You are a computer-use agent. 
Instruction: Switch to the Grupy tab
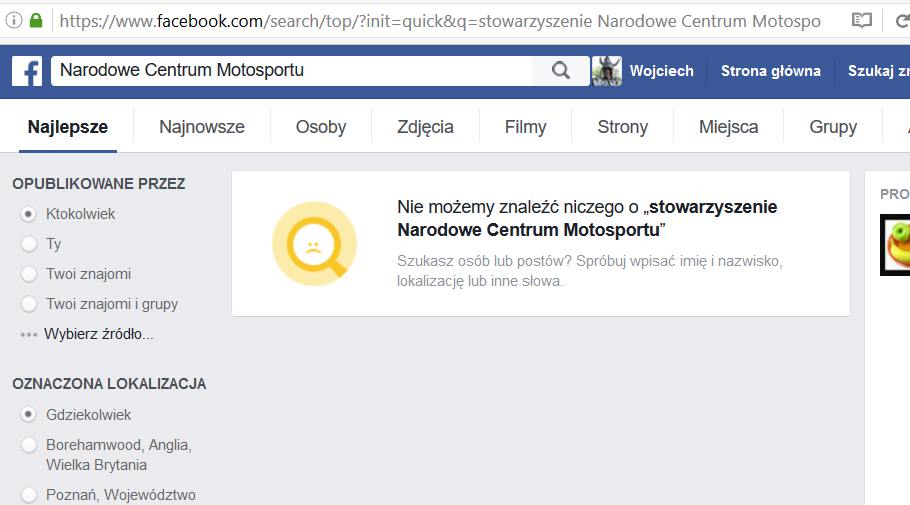pyautogui.click(x=833, y=127)
